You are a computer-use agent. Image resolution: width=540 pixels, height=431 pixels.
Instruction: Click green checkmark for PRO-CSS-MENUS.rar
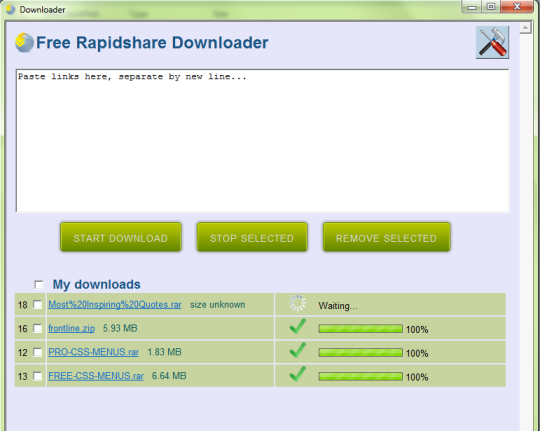[298, 350]
